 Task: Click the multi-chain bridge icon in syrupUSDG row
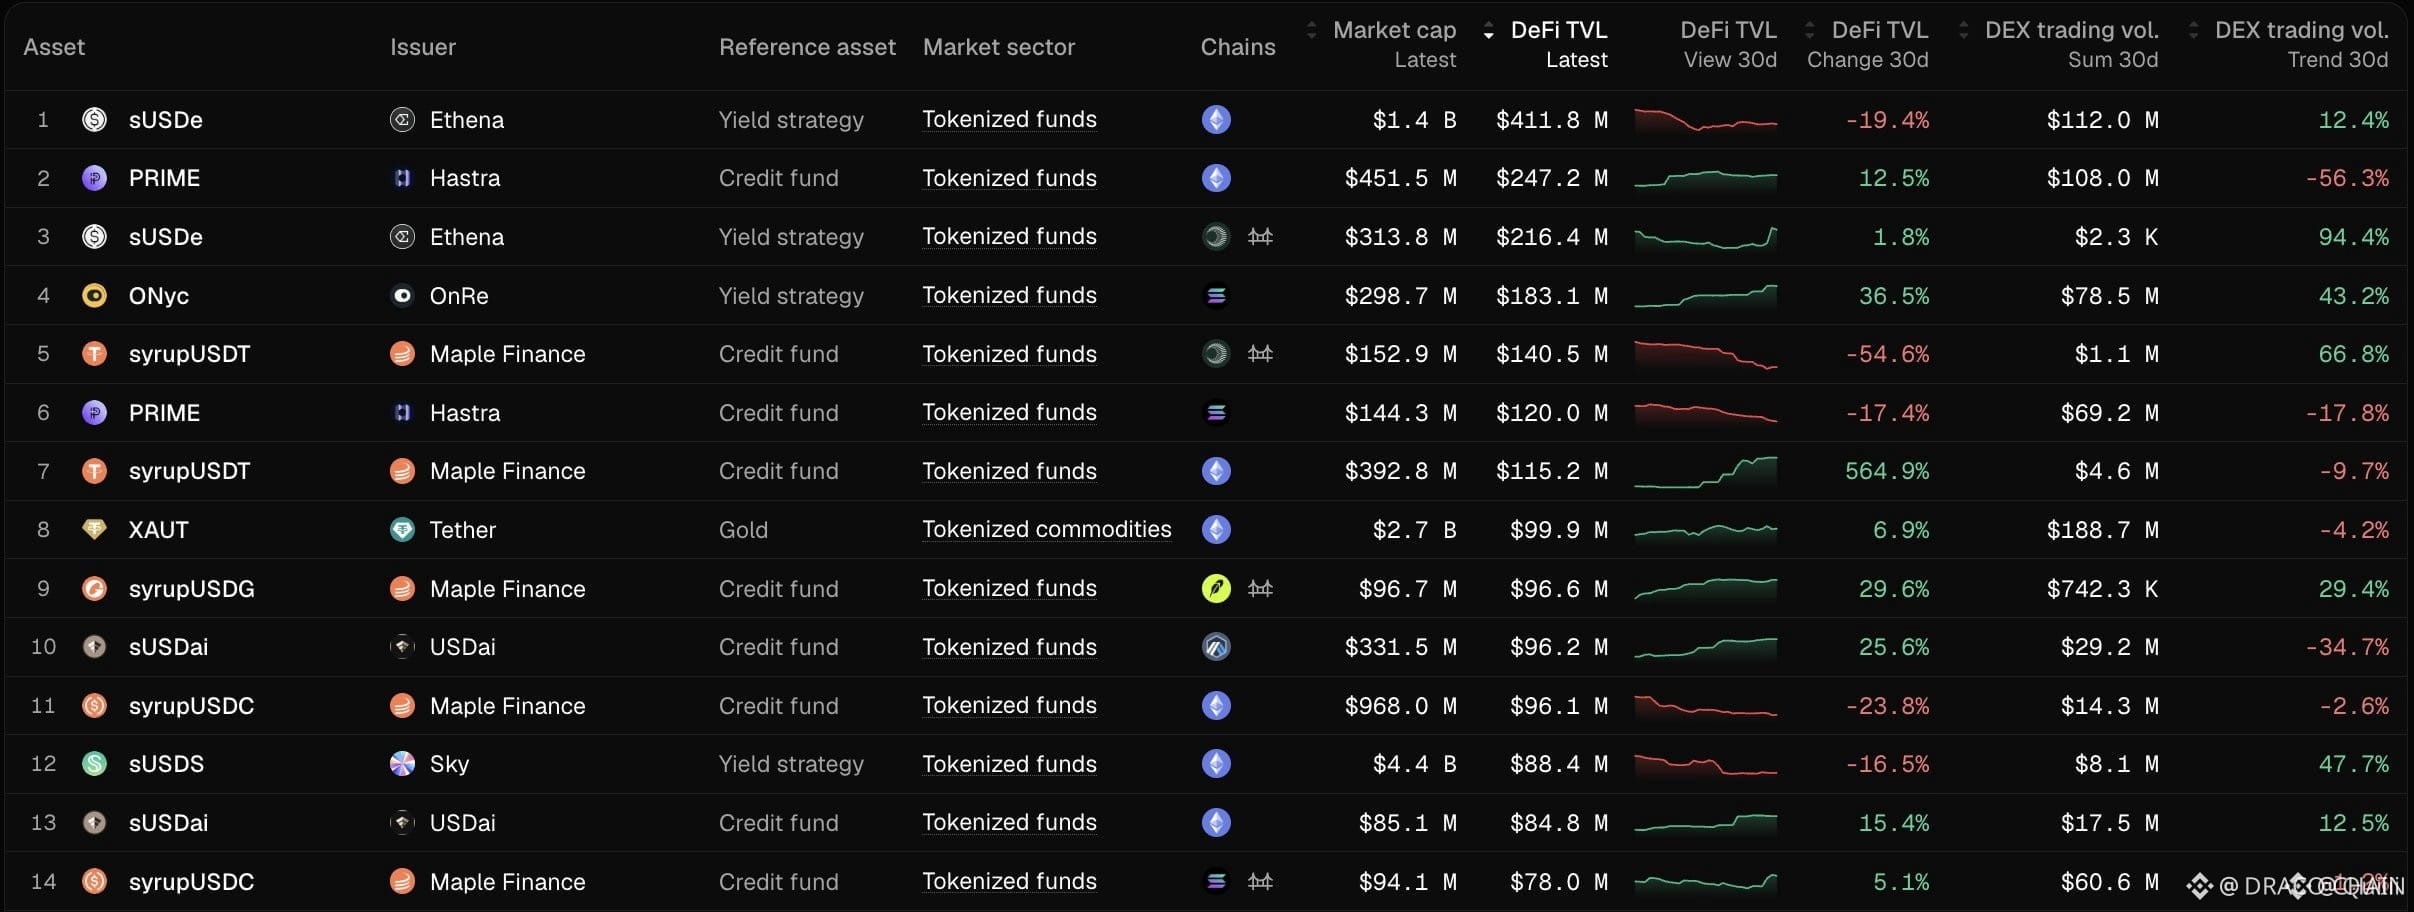pyautogui.click(x=1260, y=589)
